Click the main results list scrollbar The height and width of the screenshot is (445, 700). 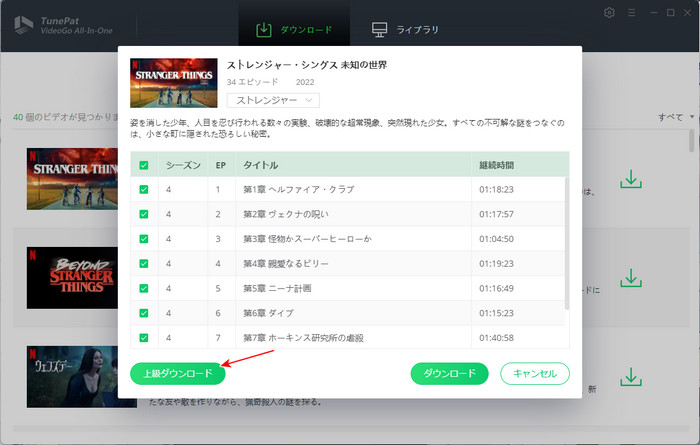tap(692, 141)
